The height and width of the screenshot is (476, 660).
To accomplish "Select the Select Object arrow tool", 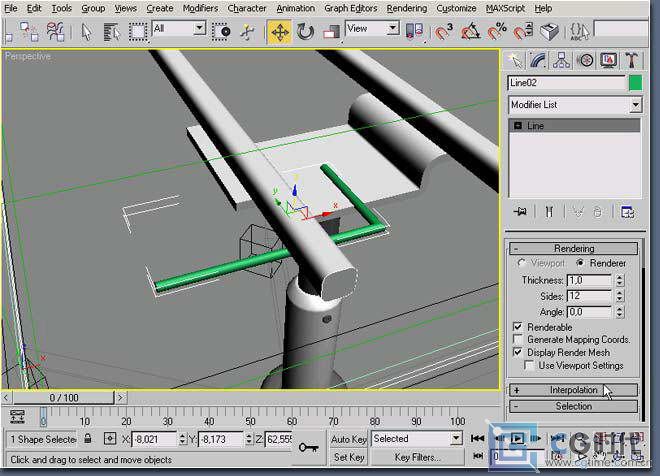I will pyautogui.click(x=86, y=32).
